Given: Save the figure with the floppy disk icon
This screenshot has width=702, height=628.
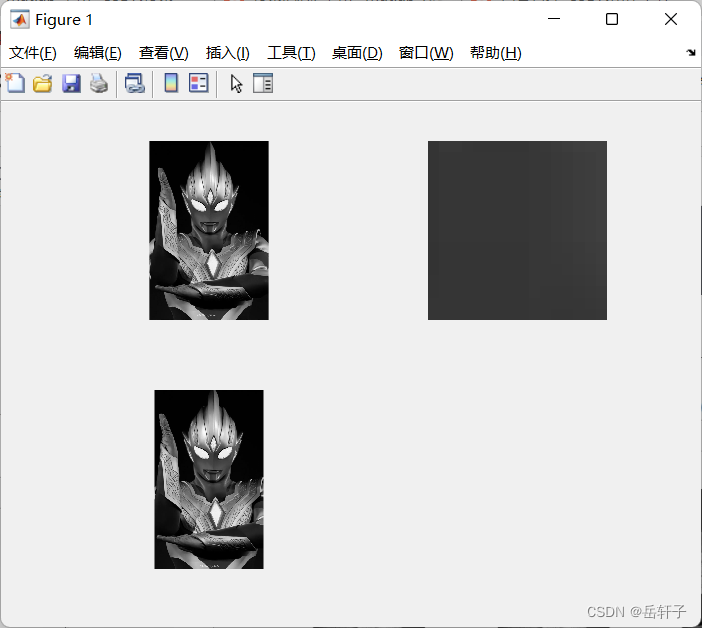Looking at the screenshot, I should (71, 83).
